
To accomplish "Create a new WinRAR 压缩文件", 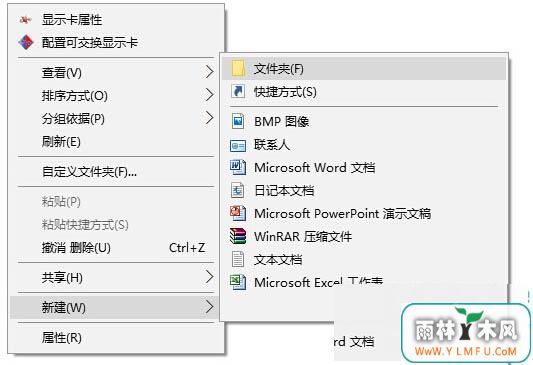I will (364, 237).
